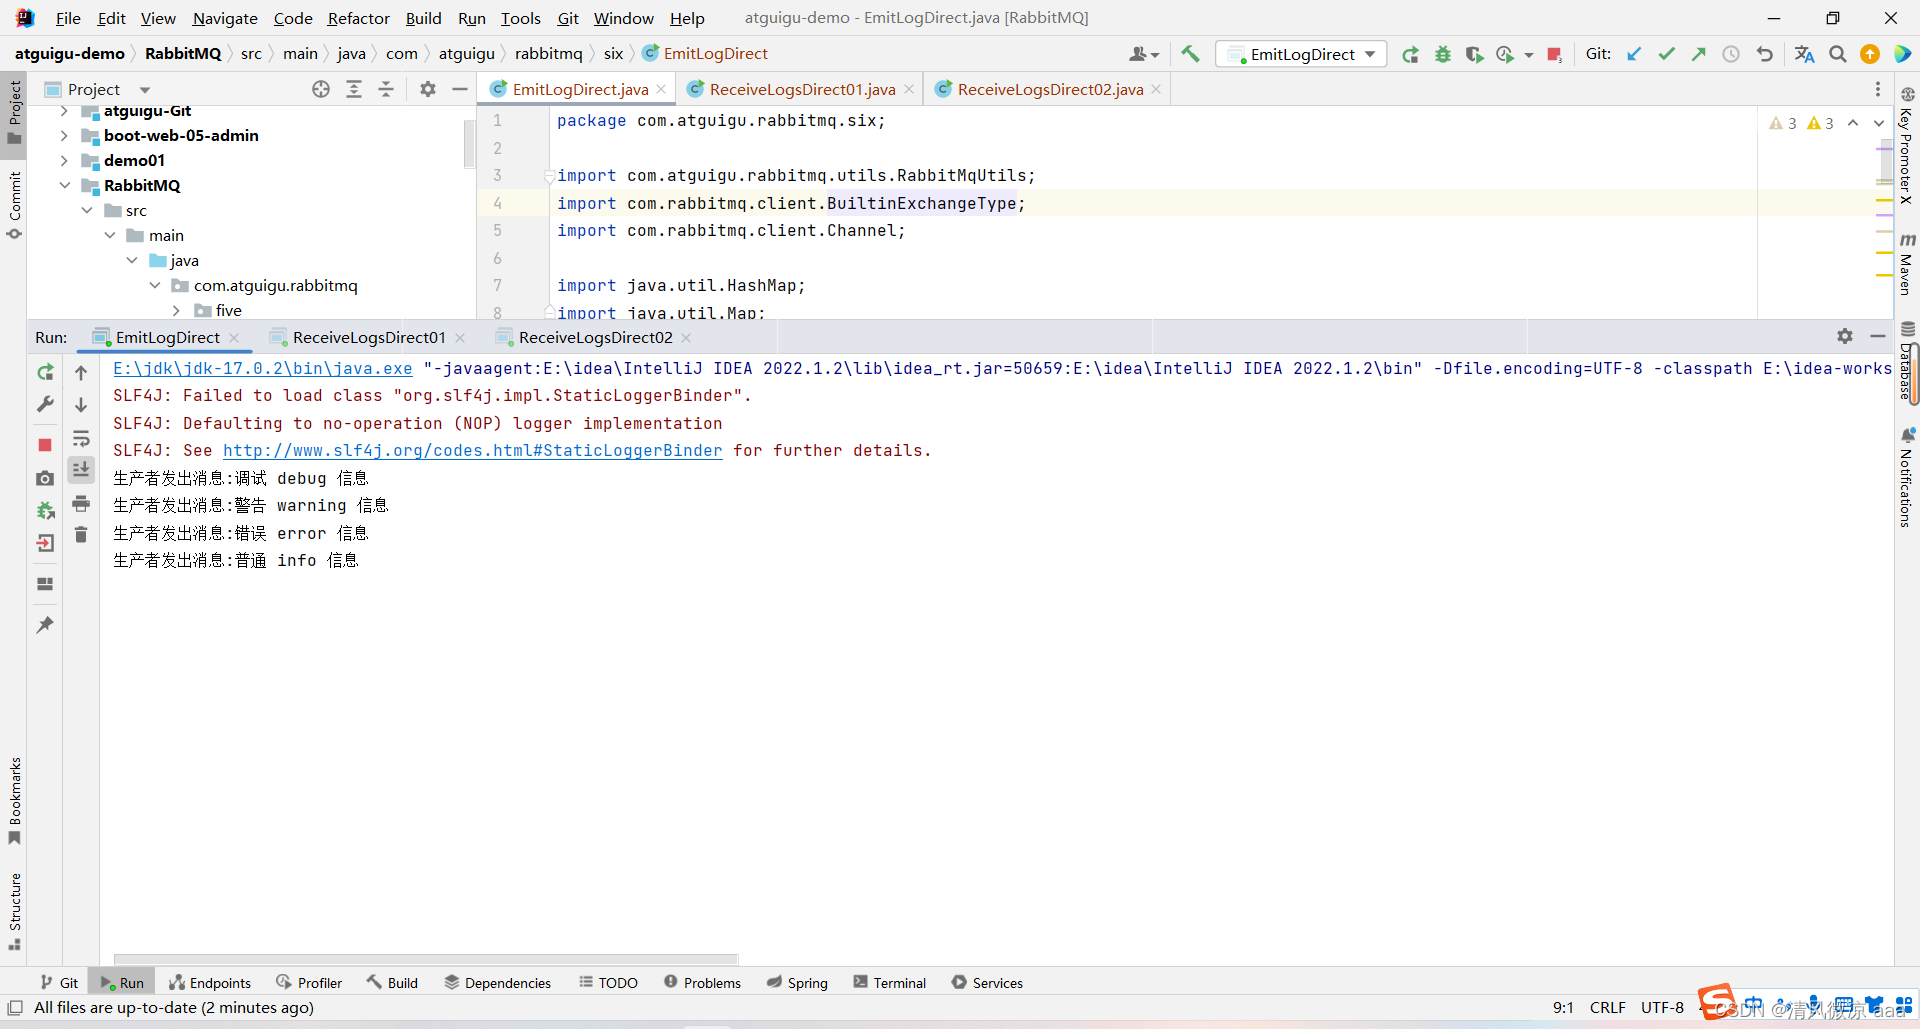This screenshot has height=1029, width=1920.
Task: Collapse the main folder node
Action: (x=110, y=235)
